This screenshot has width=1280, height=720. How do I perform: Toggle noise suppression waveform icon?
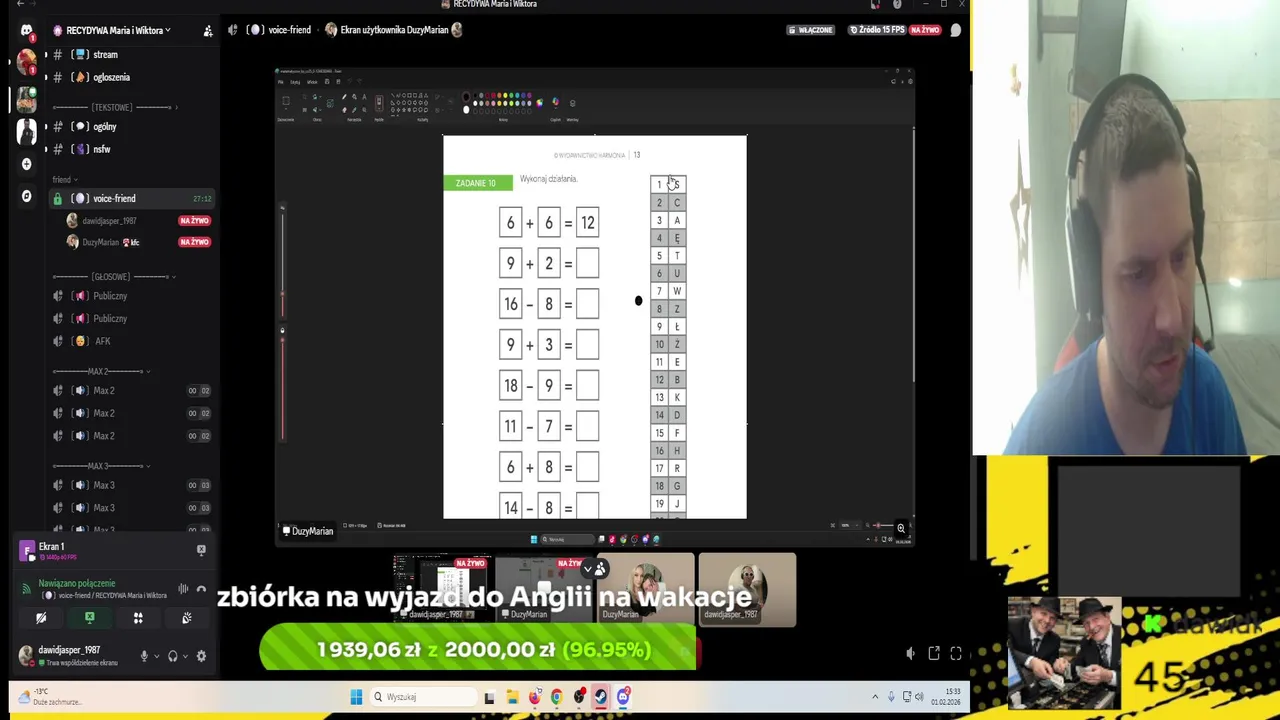pyautogui.click(x=183, y=589)
